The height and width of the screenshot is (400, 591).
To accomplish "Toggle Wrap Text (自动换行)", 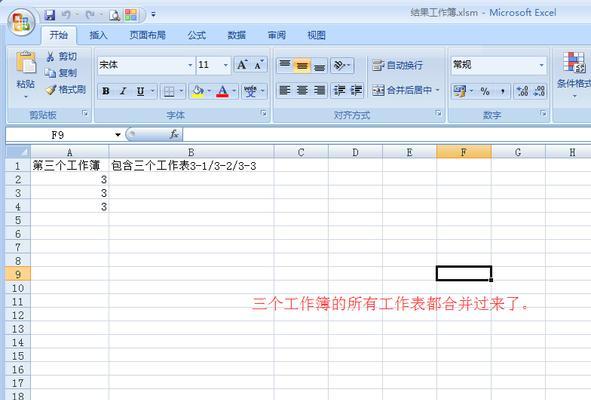I will click(x=398, y=65).
